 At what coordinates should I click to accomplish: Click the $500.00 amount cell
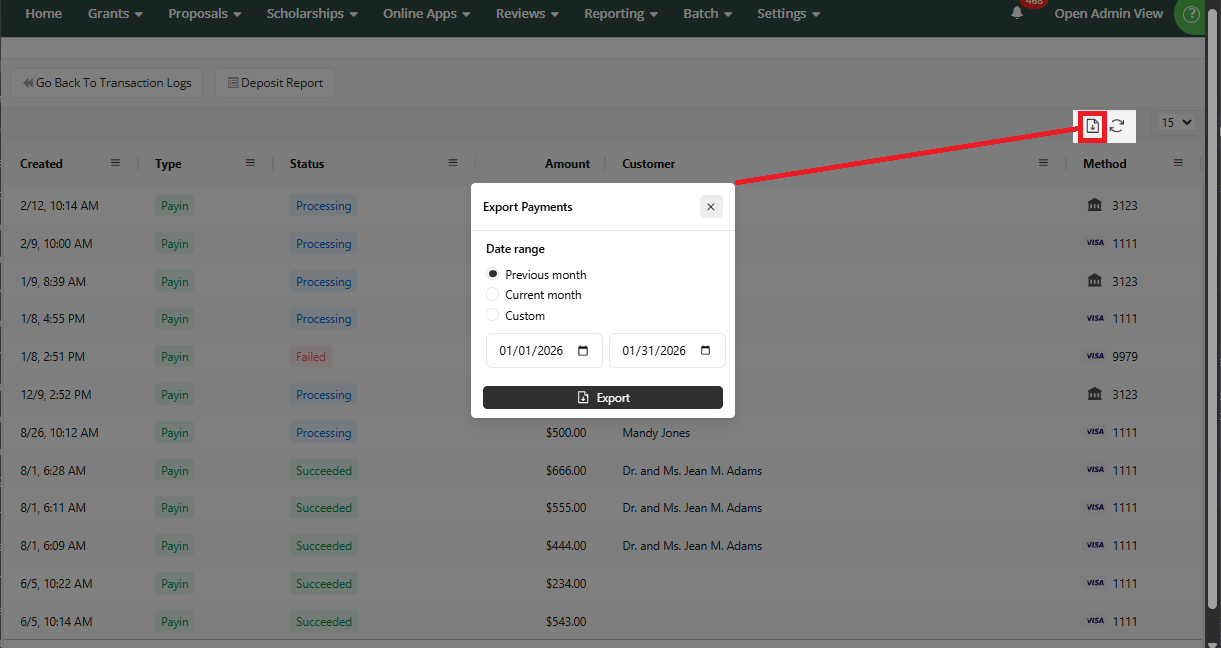[x=566, y=432]
